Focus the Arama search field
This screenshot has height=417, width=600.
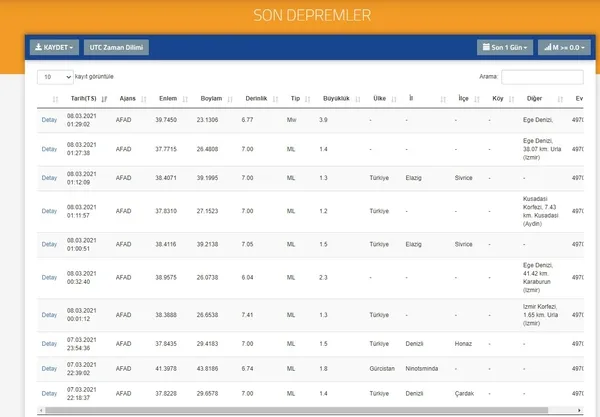542,77
